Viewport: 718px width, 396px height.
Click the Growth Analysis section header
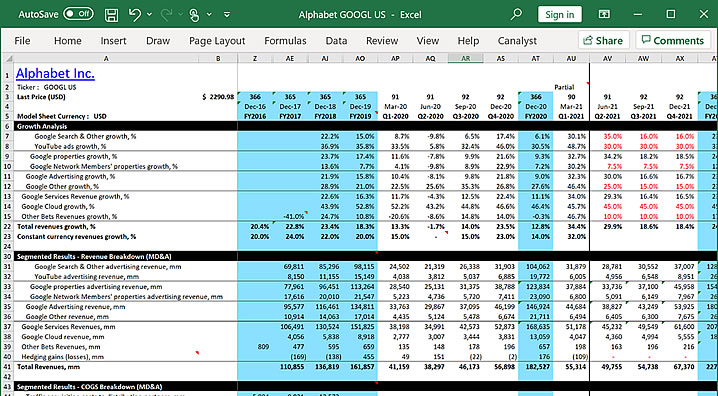coord(42,126)
